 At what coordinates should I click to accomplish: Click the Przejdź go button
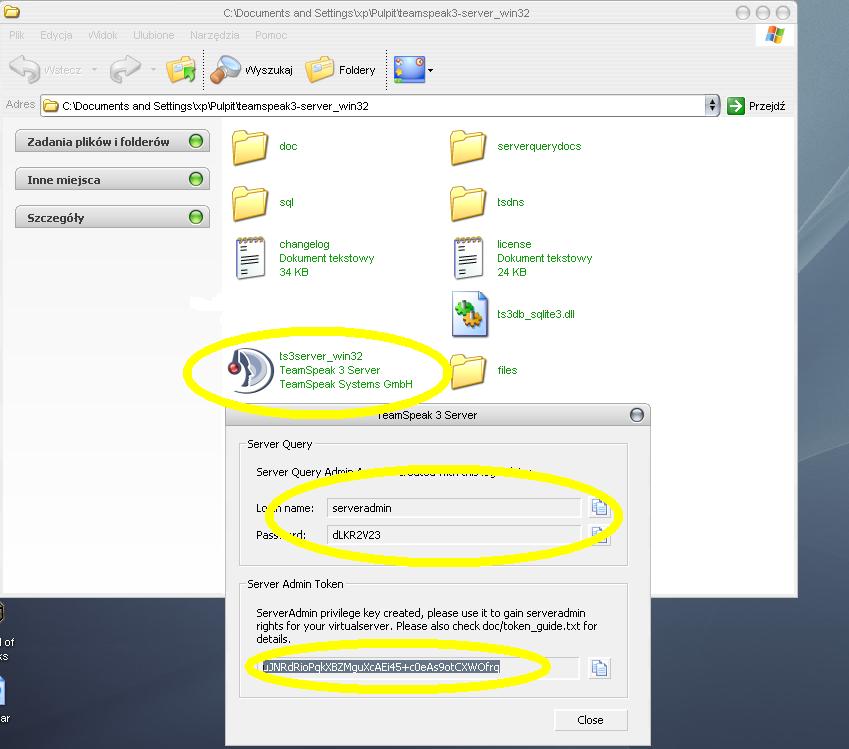756,106
